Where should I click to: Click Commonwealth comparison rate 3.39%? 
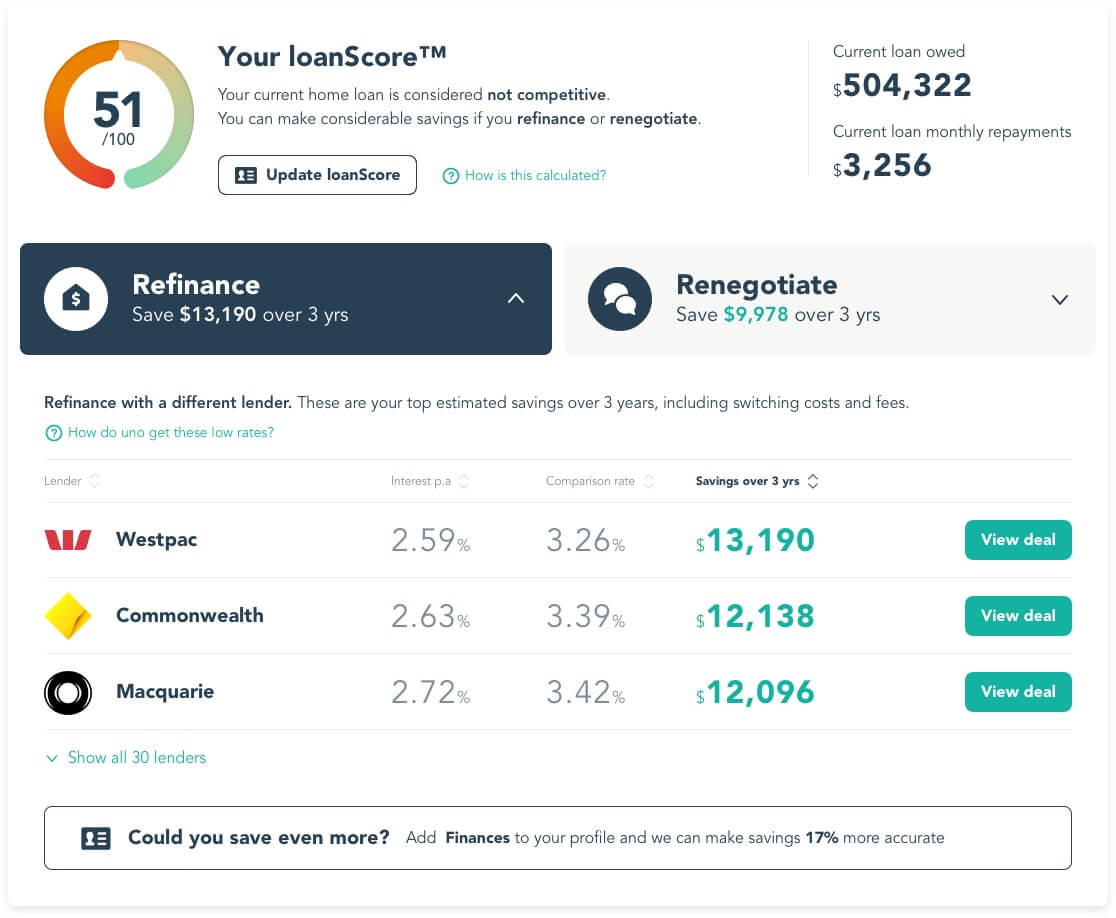586,616
